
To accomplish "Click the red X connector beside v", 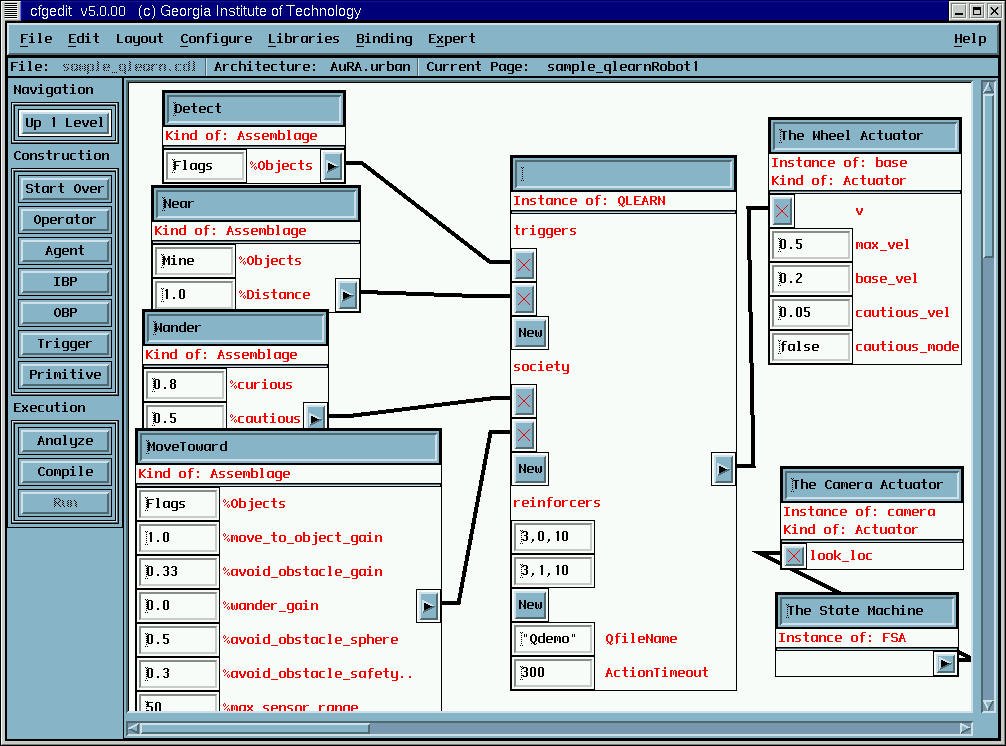I will 783,211.
